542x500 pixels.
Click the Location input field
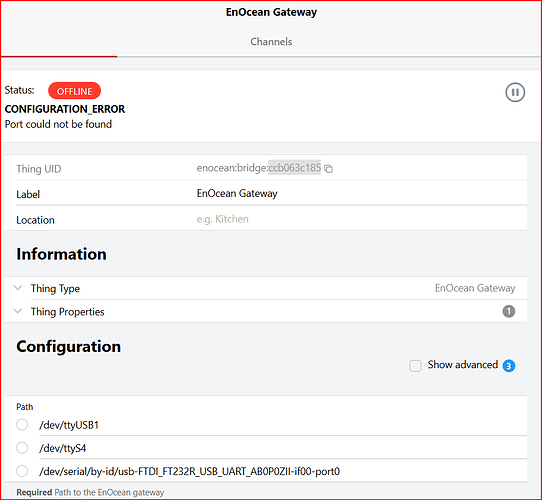point(361,219)
